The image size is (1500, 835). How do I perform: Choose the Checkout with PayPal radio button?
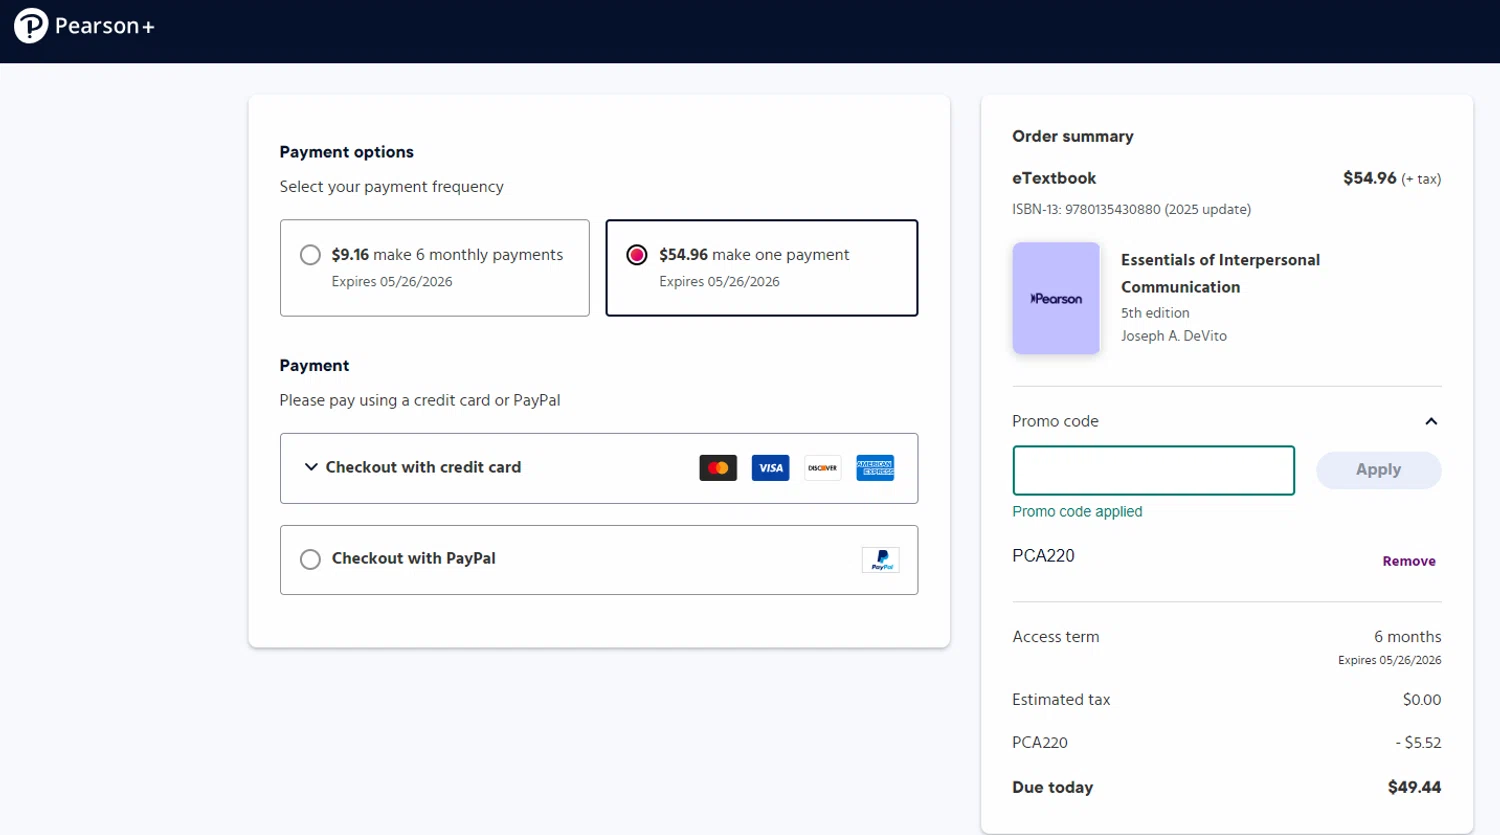[x=310, y=559]
